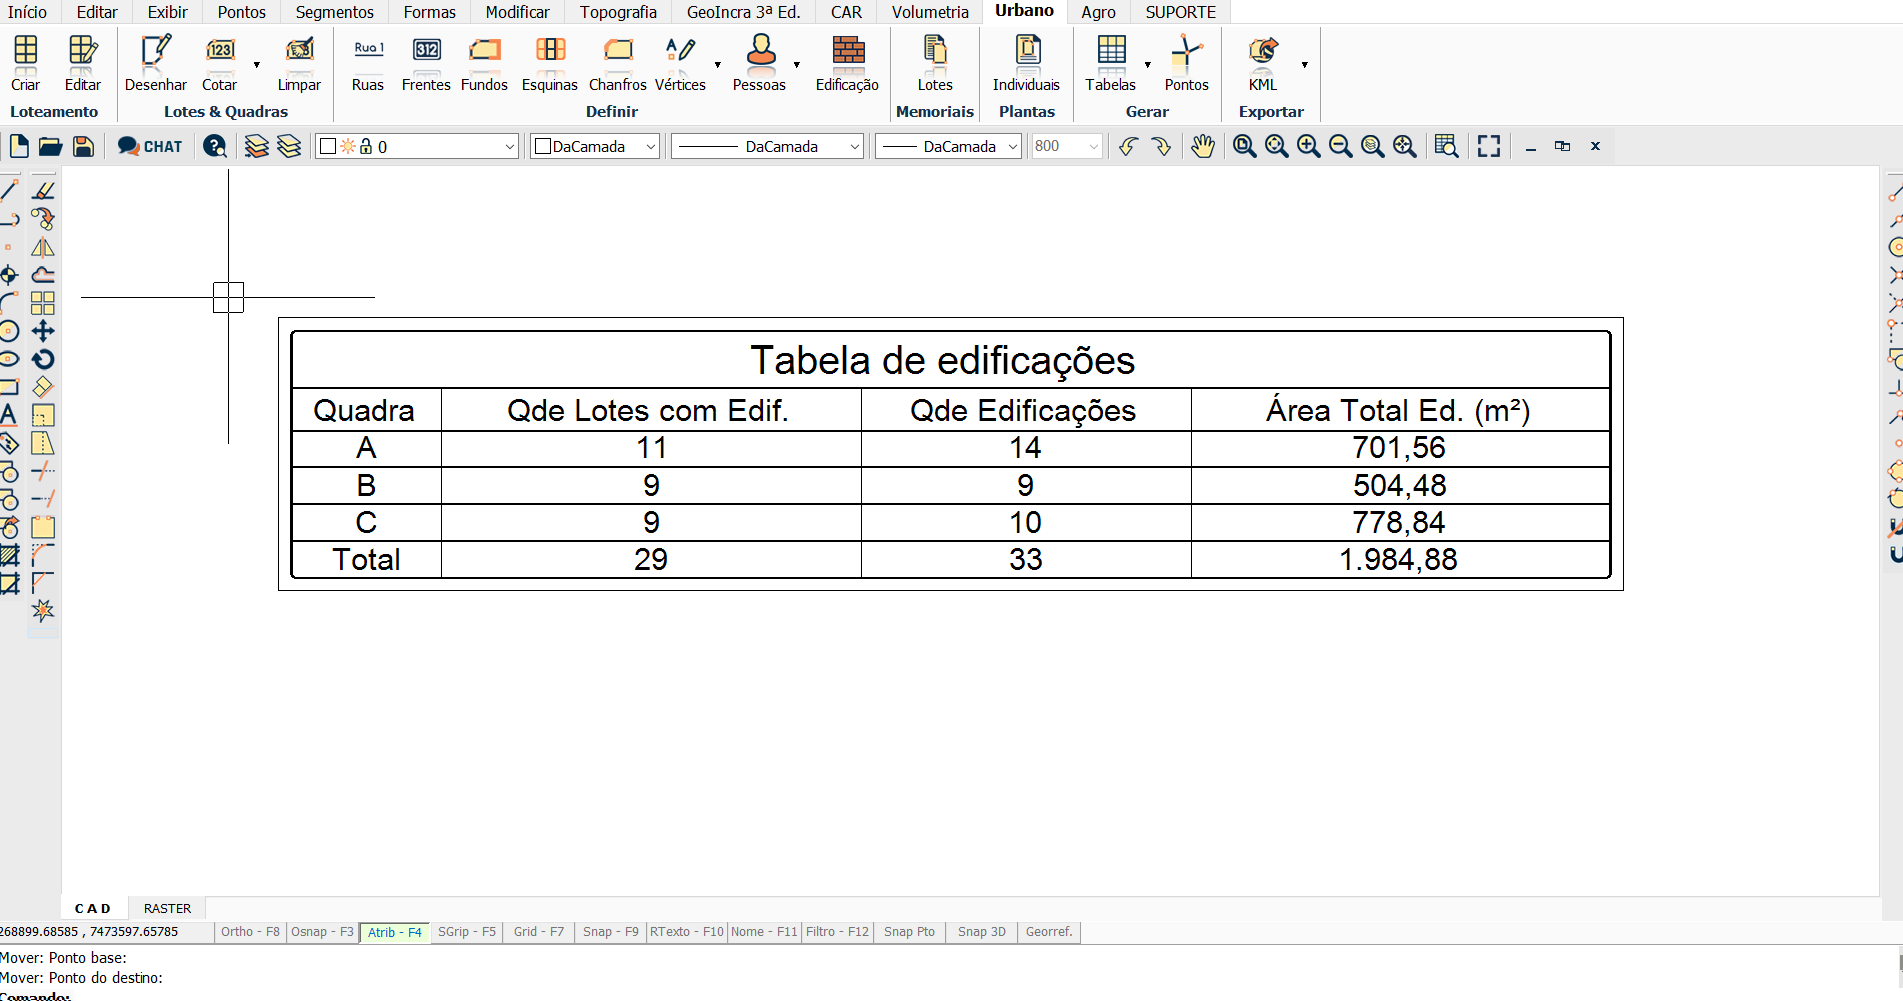Open the CHAT button
Image resolution: width=1903 pixels, height=1001 pixels.
coord(150,146)
